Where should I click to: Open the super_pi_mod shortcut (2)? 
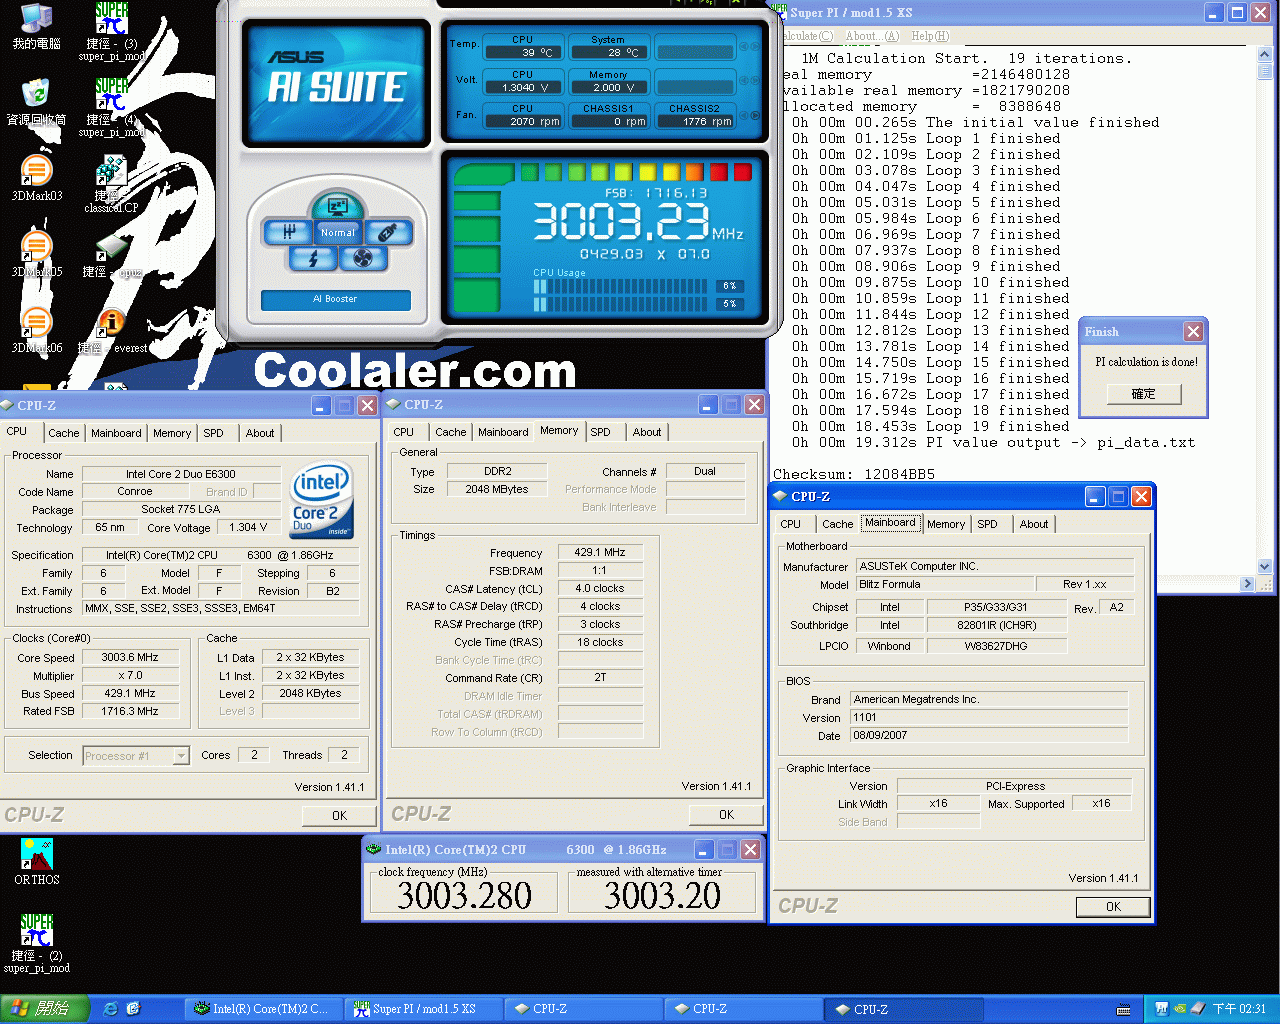[37, 942]
